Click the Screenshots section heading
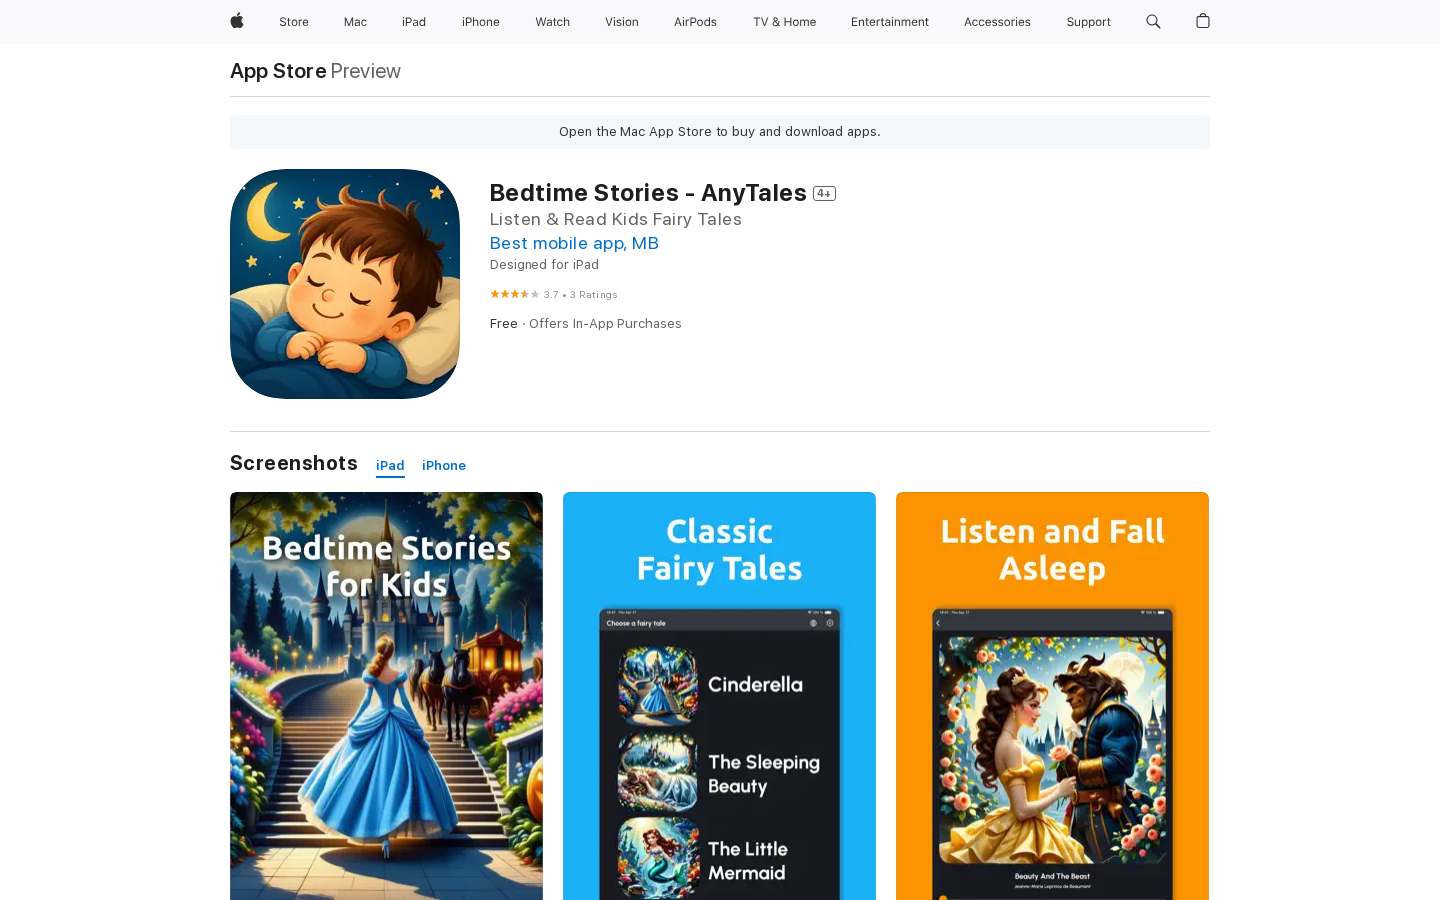Viewport: 1440px width, 900px height. click(294, 463)
